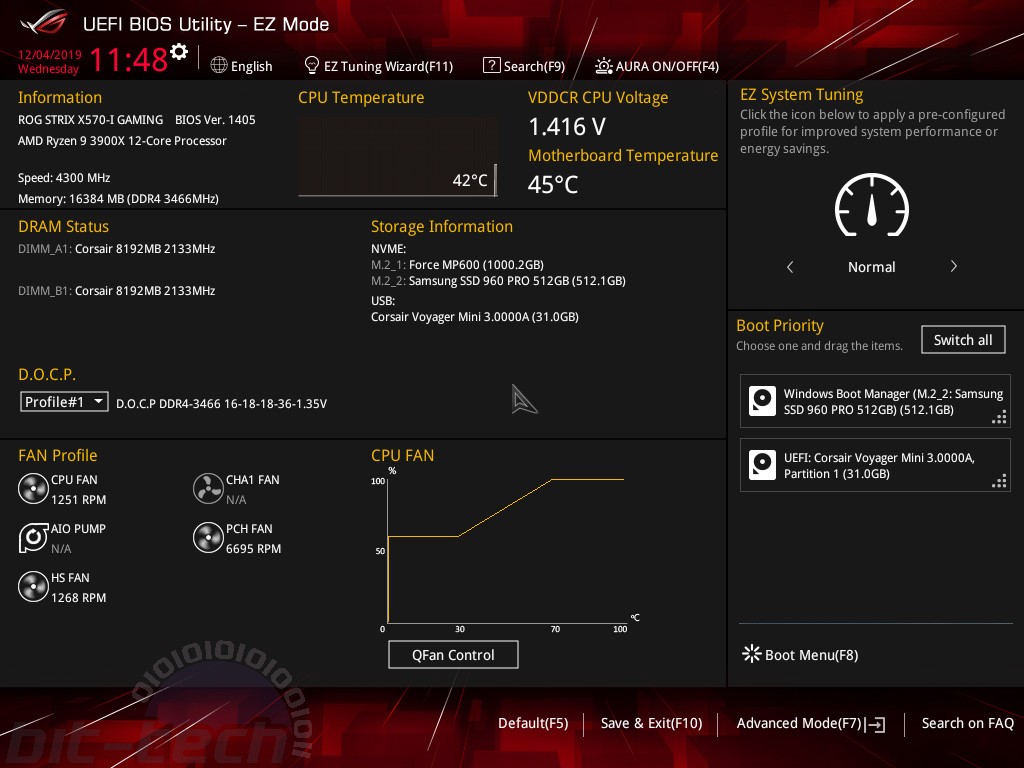Click drag handle on Windows Boot Manager entry

tap(999, 417)
